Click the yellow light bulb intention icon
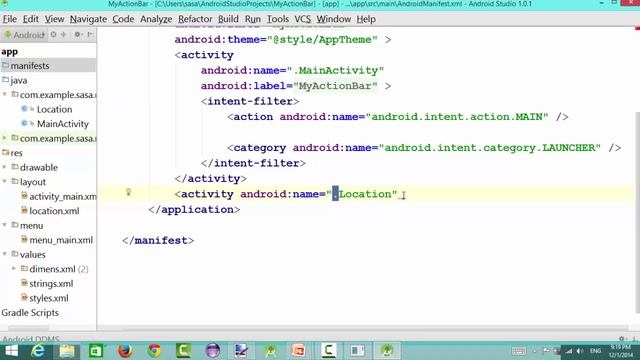The height and width of the screenshot is (360, 640). tap(128, 191)
